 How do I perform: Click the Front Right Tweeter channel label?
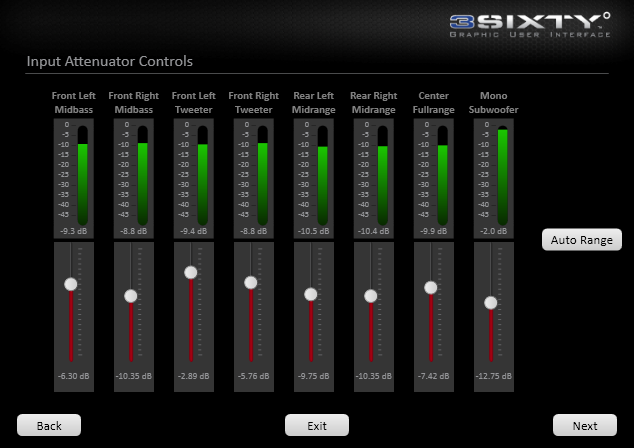[254, 103]
